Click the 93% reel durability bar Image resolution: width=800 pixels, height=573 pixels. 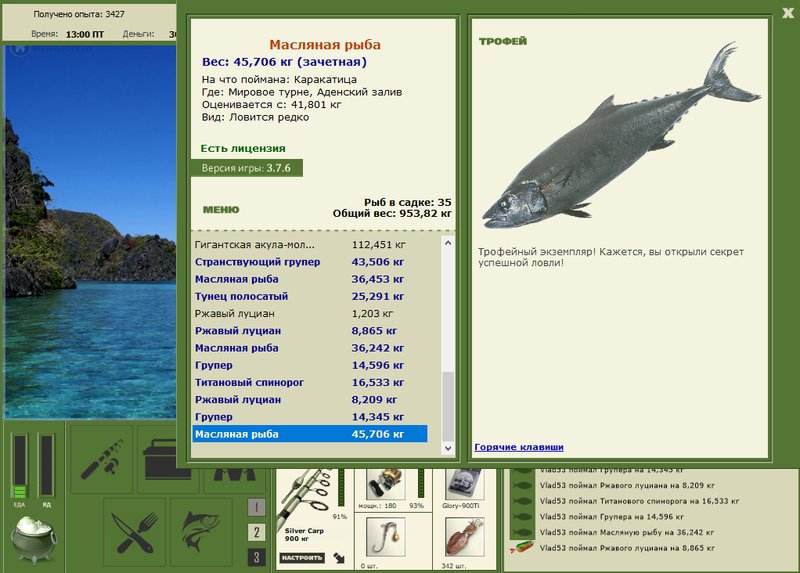point(421,483)
